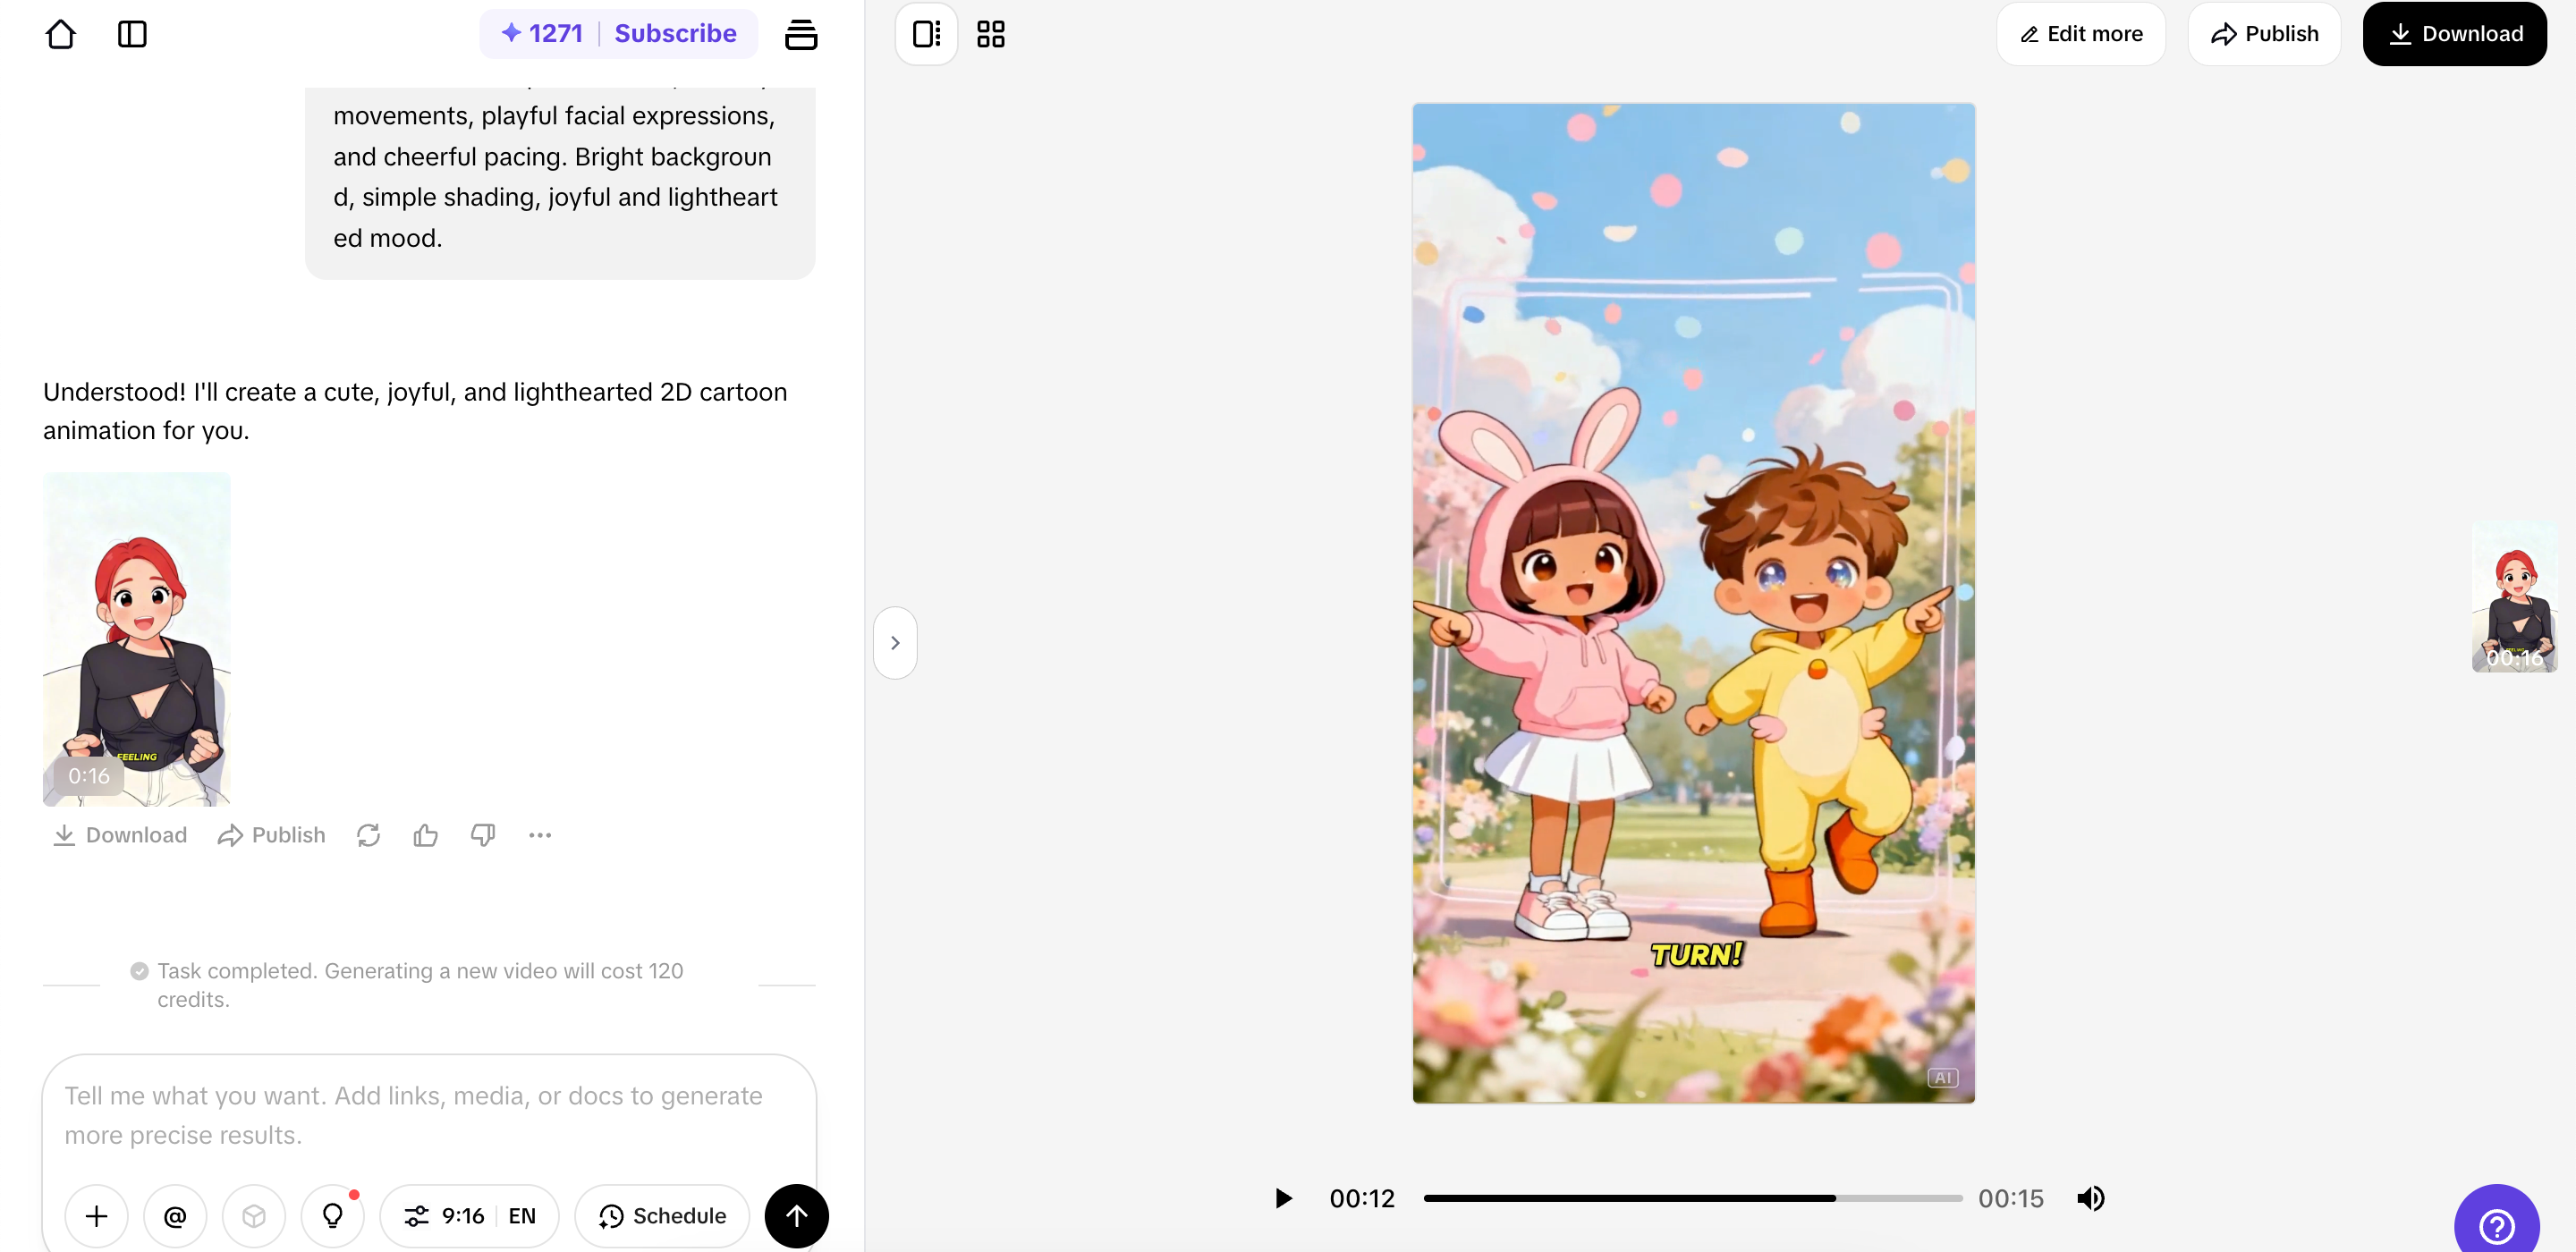The height and width of the screenshot is (1252, 2576).
Task: Go to home via house icon
Action: tap(60, 34)
